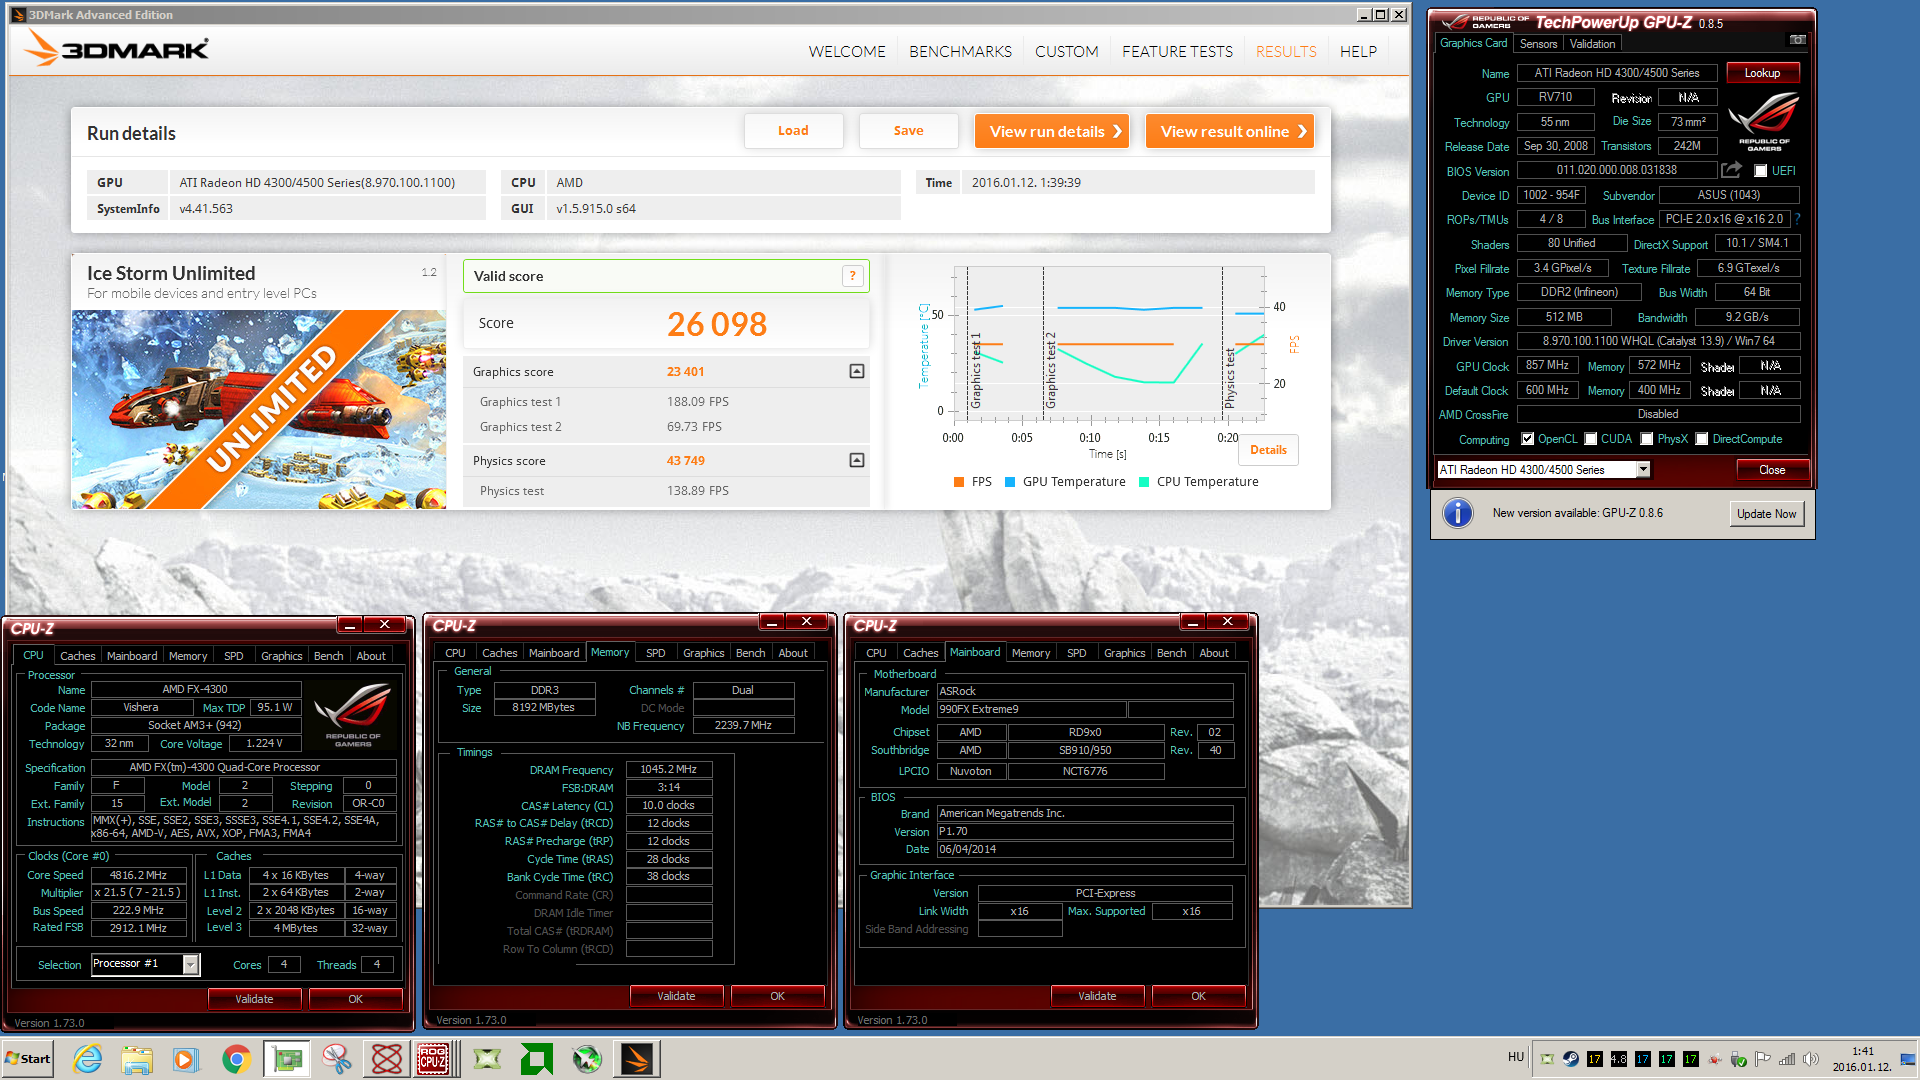Open the HELP tab in 3DMark

pyautogui.click(x=1358, y=51)
